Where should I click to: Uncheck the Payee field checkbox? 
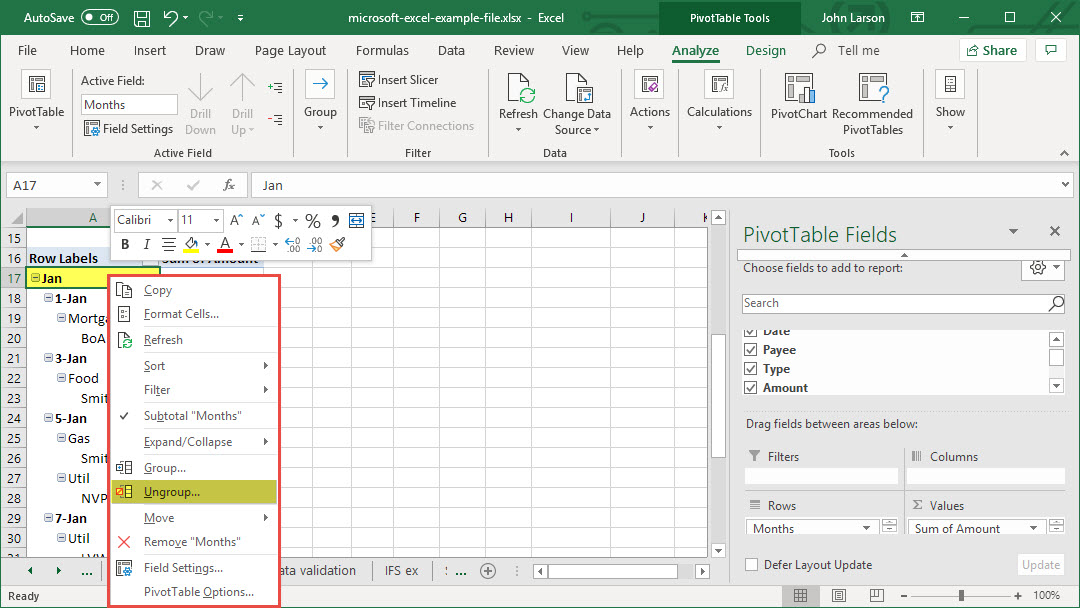(x=751, y=350)
